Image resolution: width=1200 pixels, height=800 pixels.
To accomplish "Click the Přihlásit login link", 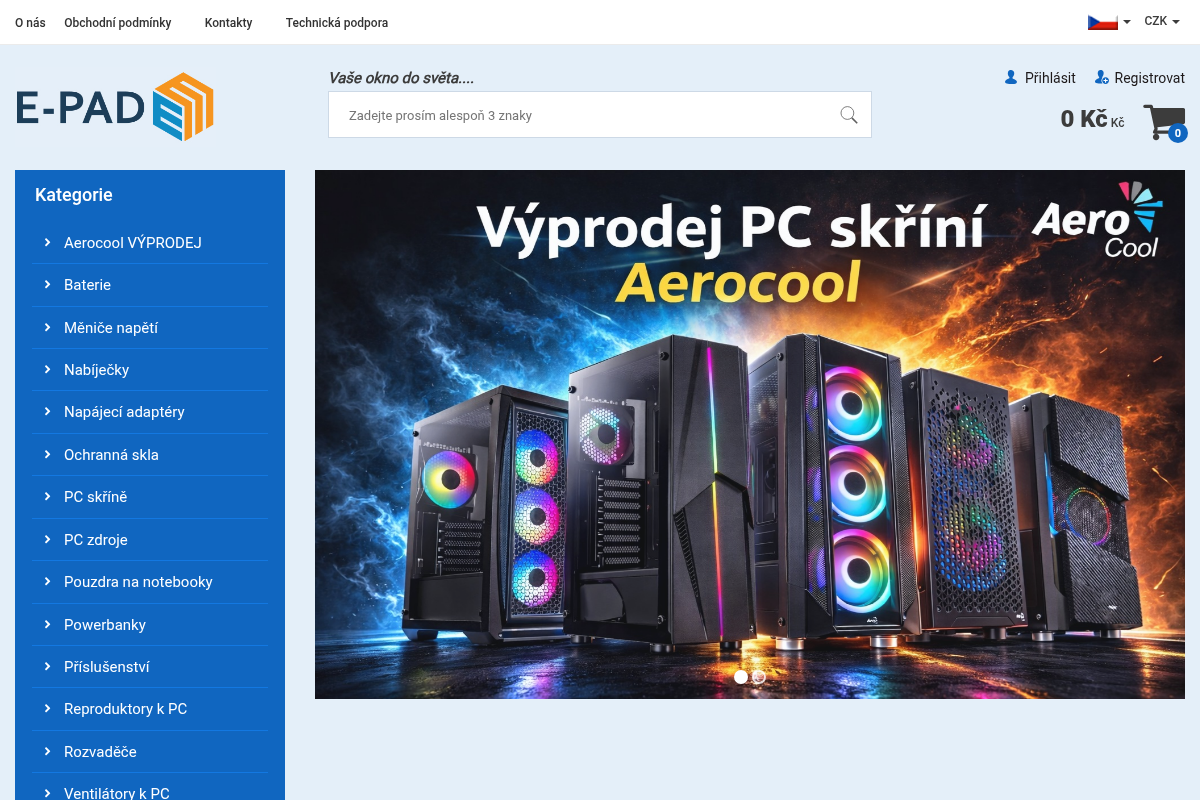I will (x=1050, y=78).
